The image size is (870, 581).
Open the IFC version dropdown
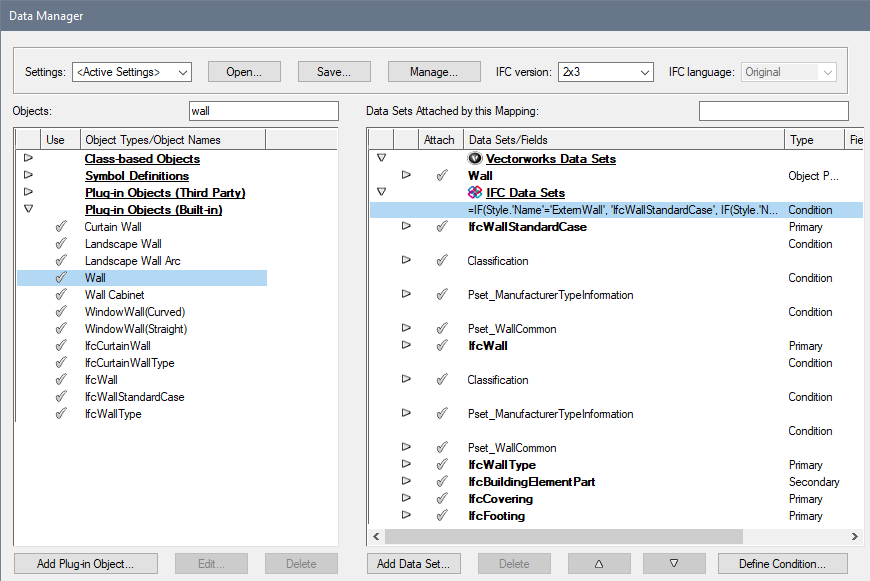pyautogui.click(x=605, y=72)
